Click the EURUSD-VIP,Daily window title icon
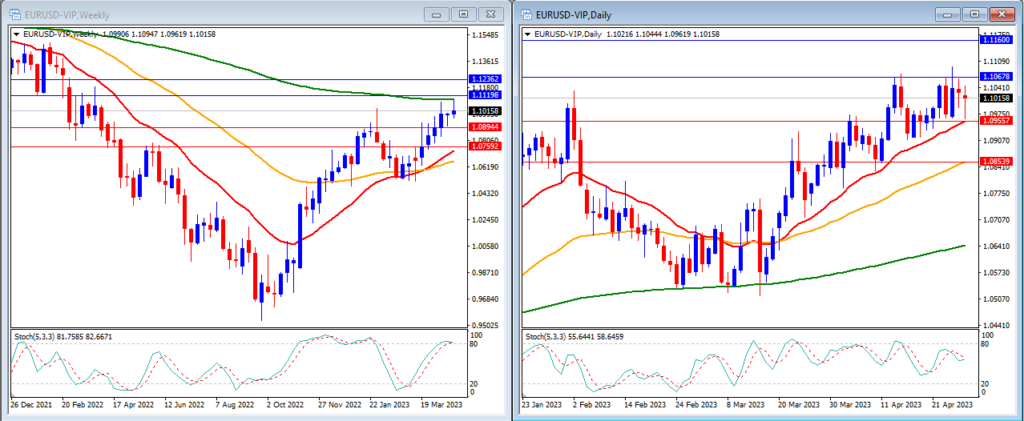This screenshot has height=421, width=1024. [527, 14]
